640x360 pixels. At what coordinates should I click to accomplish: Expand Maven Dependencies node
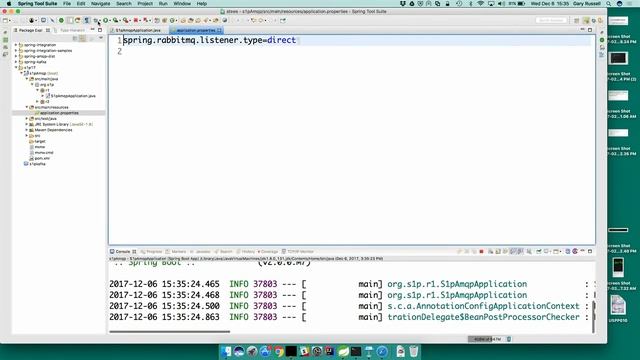click(27, 130)
